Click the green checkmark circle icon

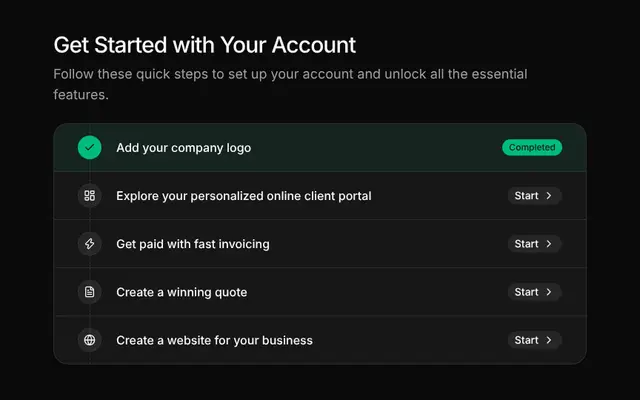(90, 147)
